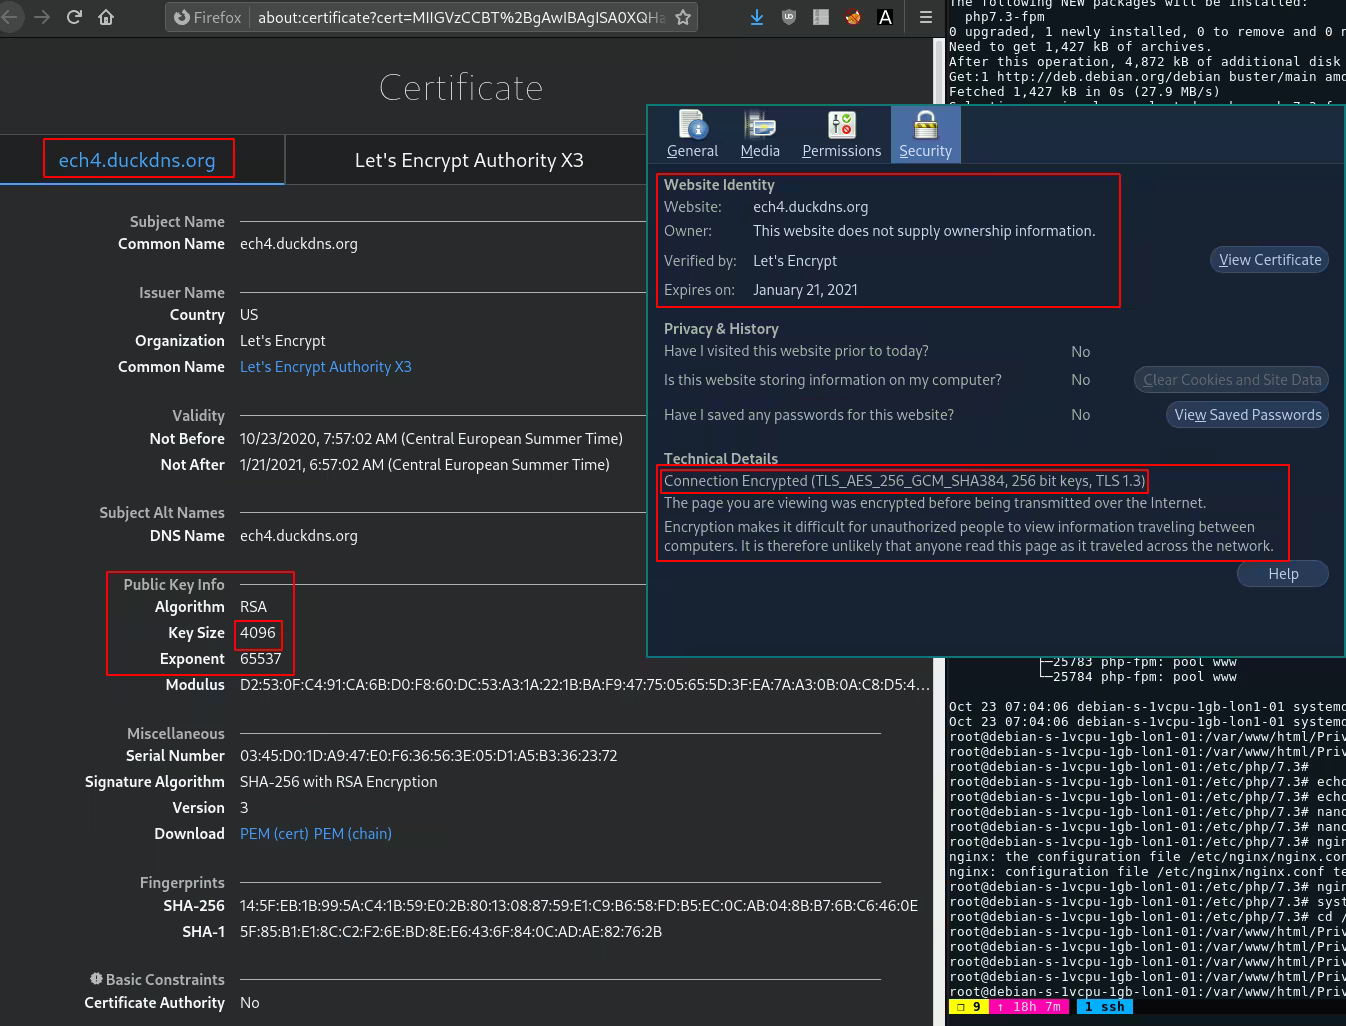
Task: Click the Connection Encrypted TLS details line
Action: [x=905, y=481]
